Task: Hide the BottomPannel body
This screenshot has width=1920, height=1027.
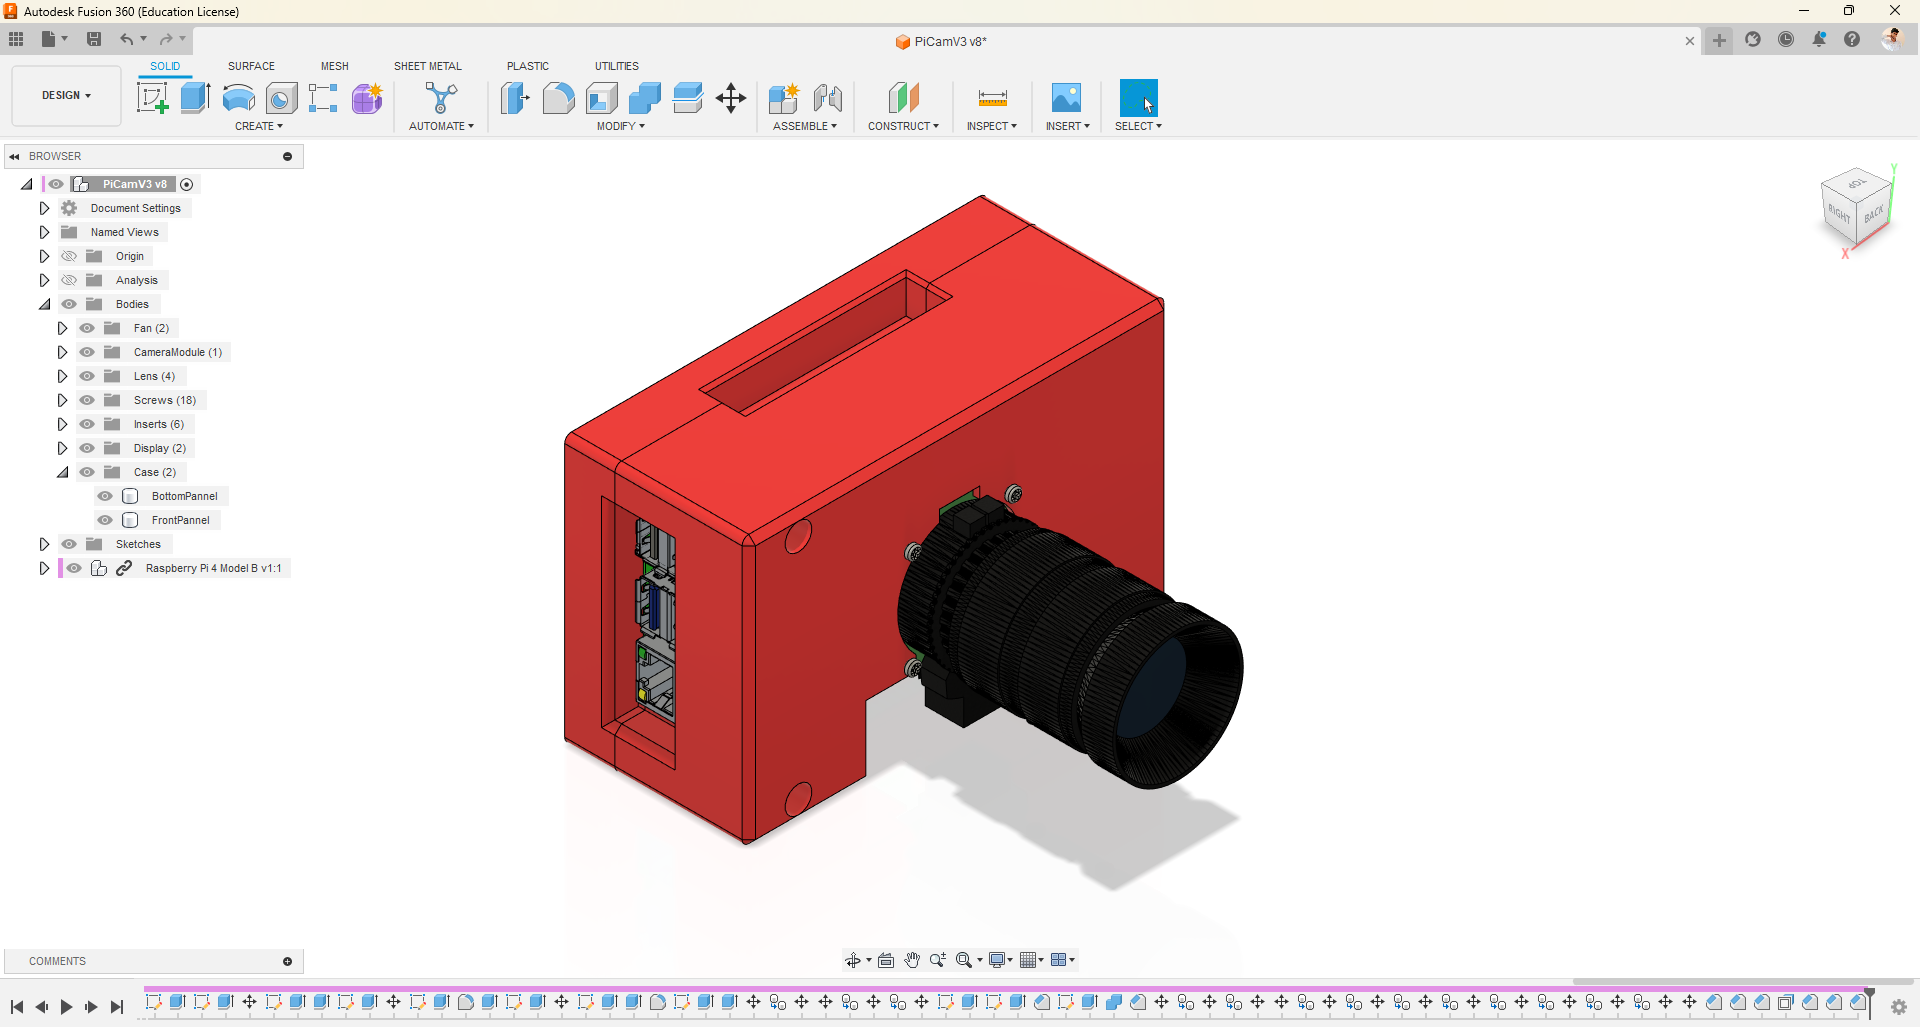Action: pyautogui.click(x=105, y=496)
